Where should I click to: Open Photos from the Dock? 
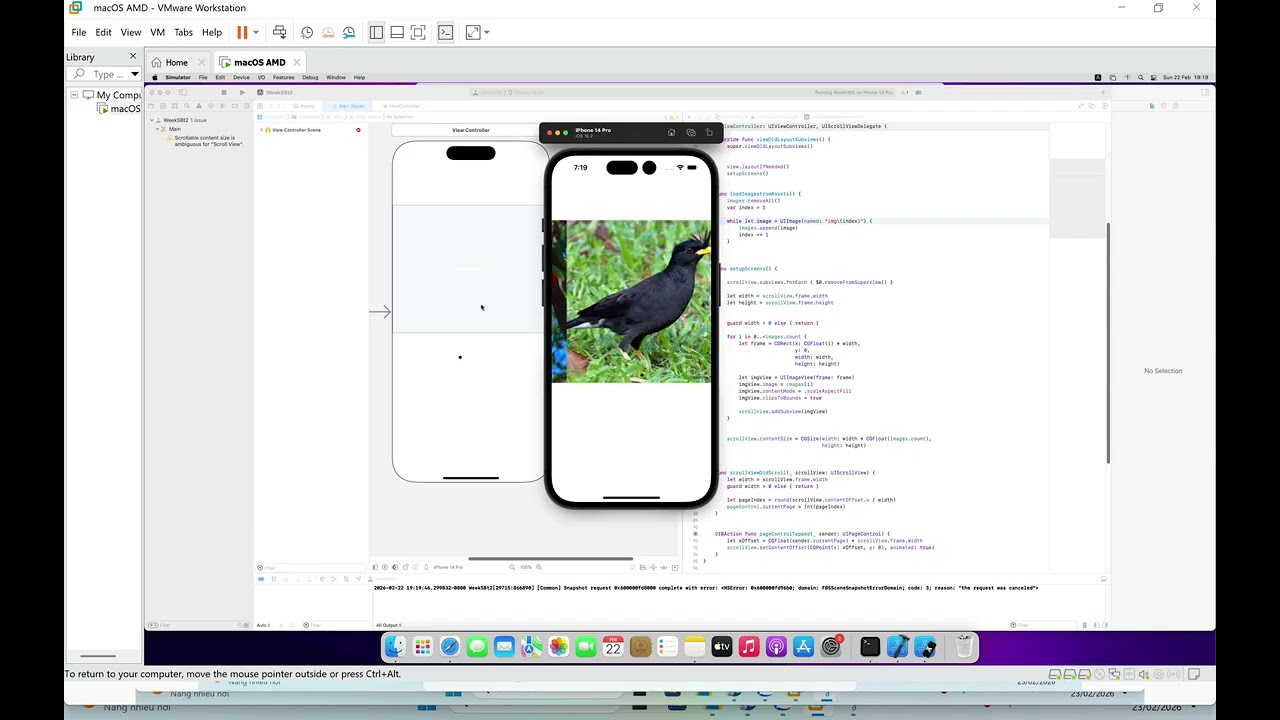point(559,647)
